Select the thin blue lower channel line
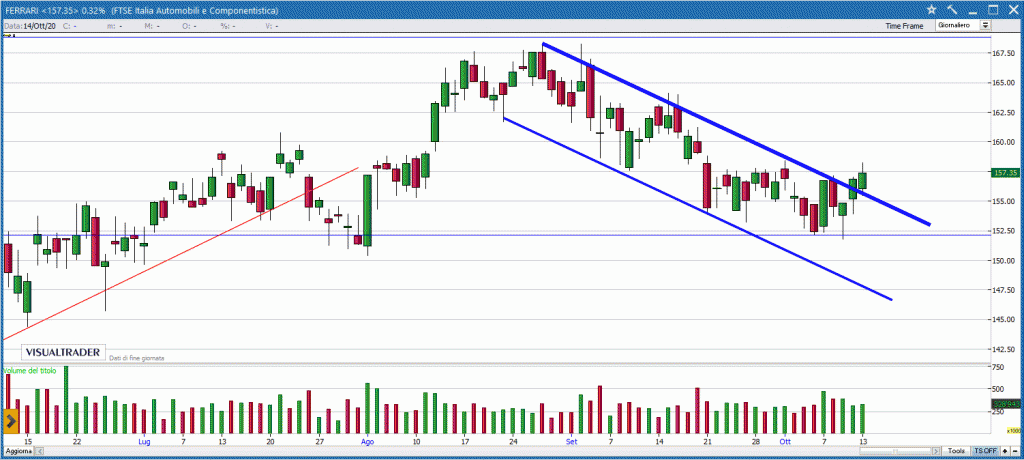 [x=697, y=209]
